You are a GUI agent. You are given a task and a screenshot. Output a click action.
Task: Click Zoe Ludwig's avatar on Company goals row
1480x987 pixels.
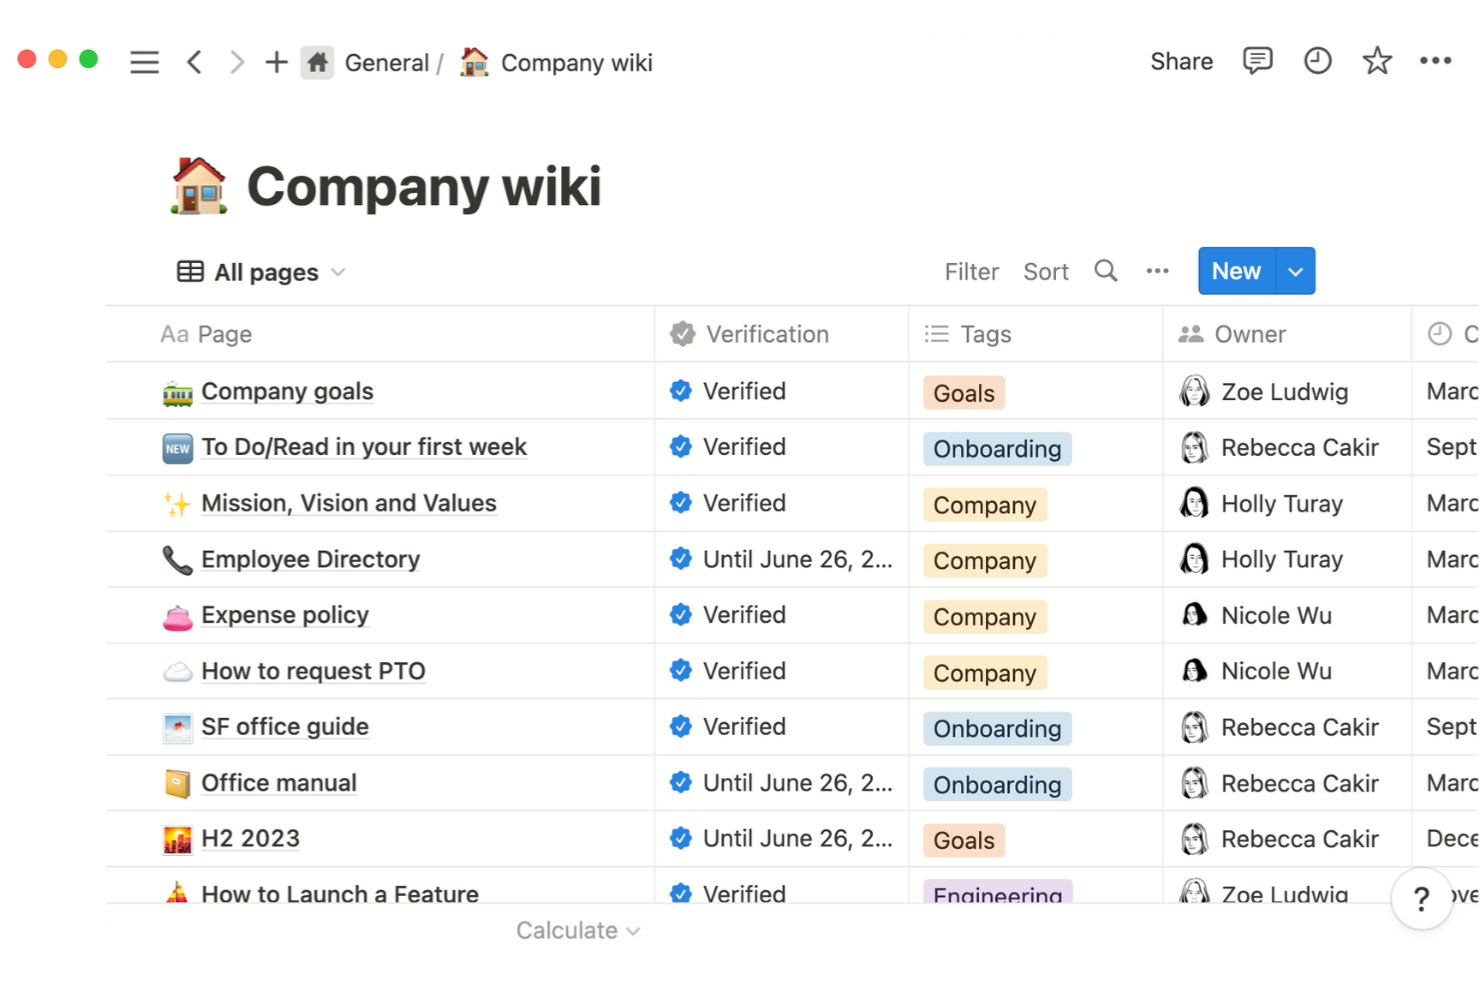point(1194,391)
